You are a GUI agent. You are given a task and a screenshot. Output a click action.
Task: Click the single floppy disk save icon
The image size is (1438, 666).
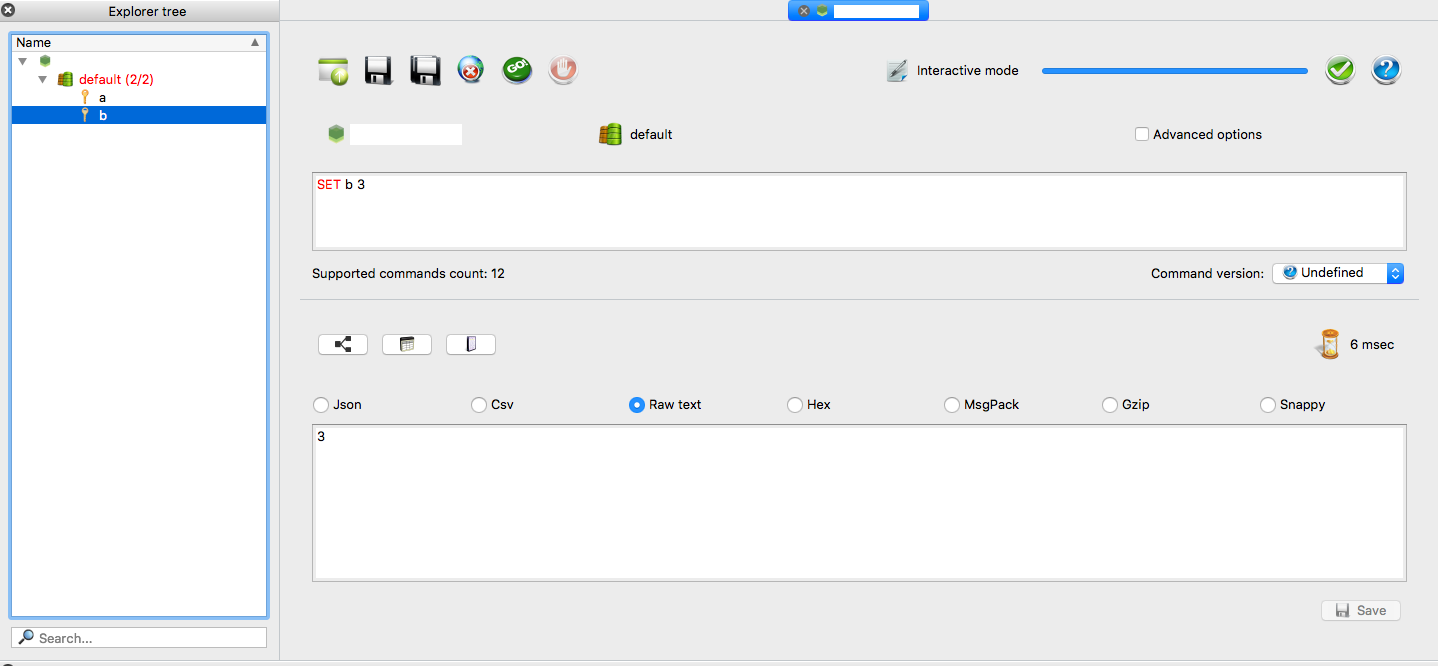coord(378,70)
